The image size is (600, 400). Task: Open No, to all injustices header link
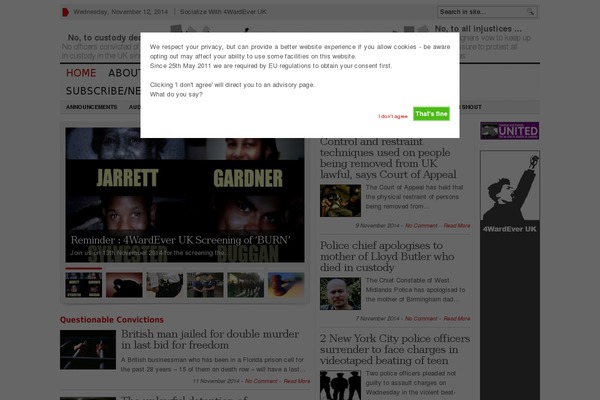[x=478, y=29]
